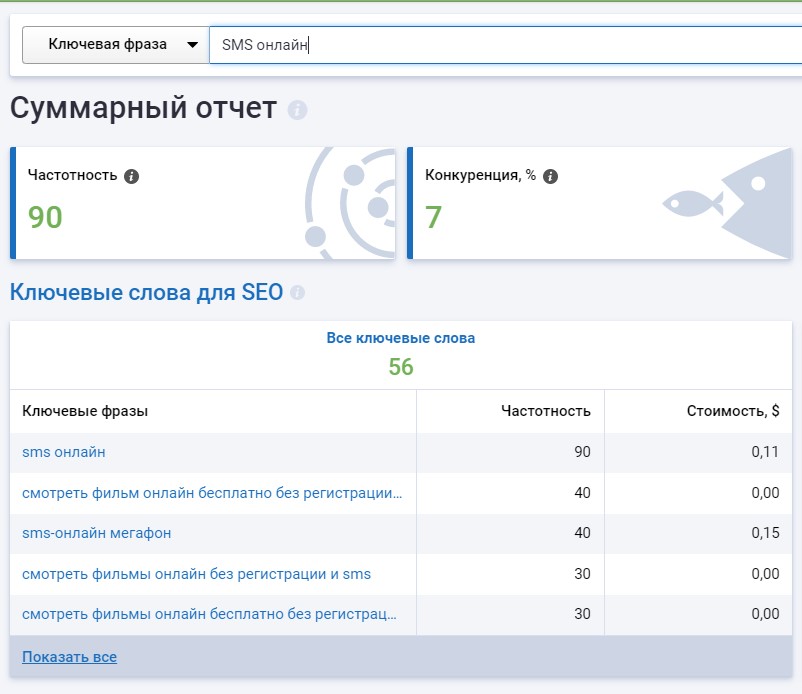Open info icon beside Конкуренция, %

(550, 176)
